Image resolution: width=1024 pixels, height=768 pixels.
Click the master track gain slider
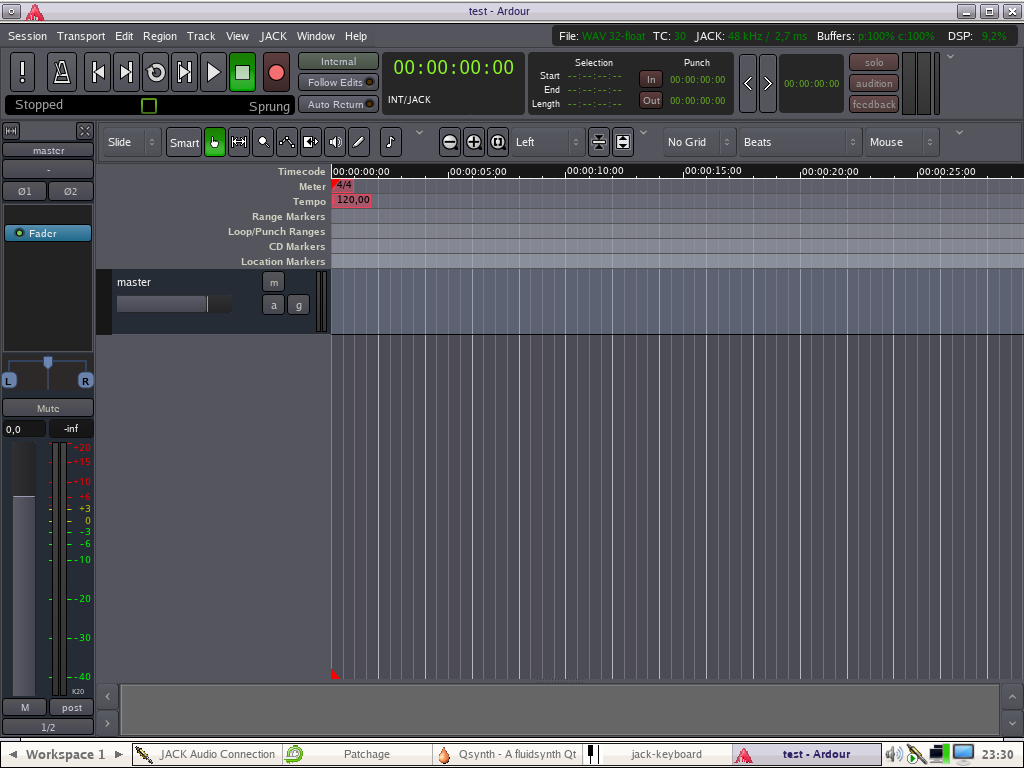tap(174, 304)
